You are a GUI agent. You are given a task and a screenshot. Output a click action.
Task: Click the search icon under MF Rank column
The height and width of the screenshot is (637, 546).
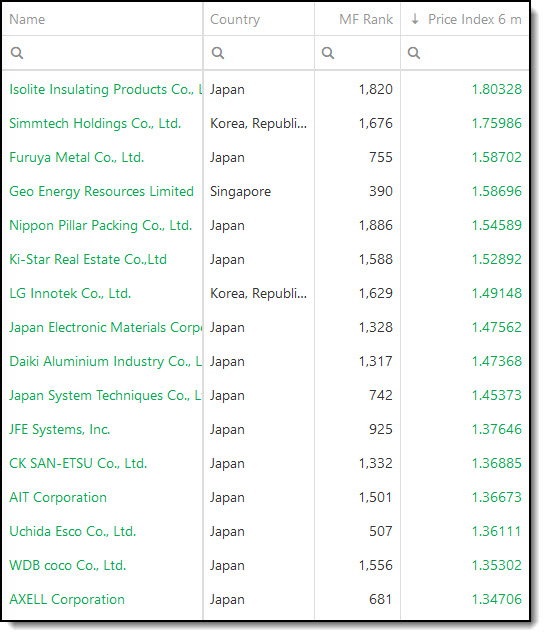pyautogui.click(x=328, y=53)
